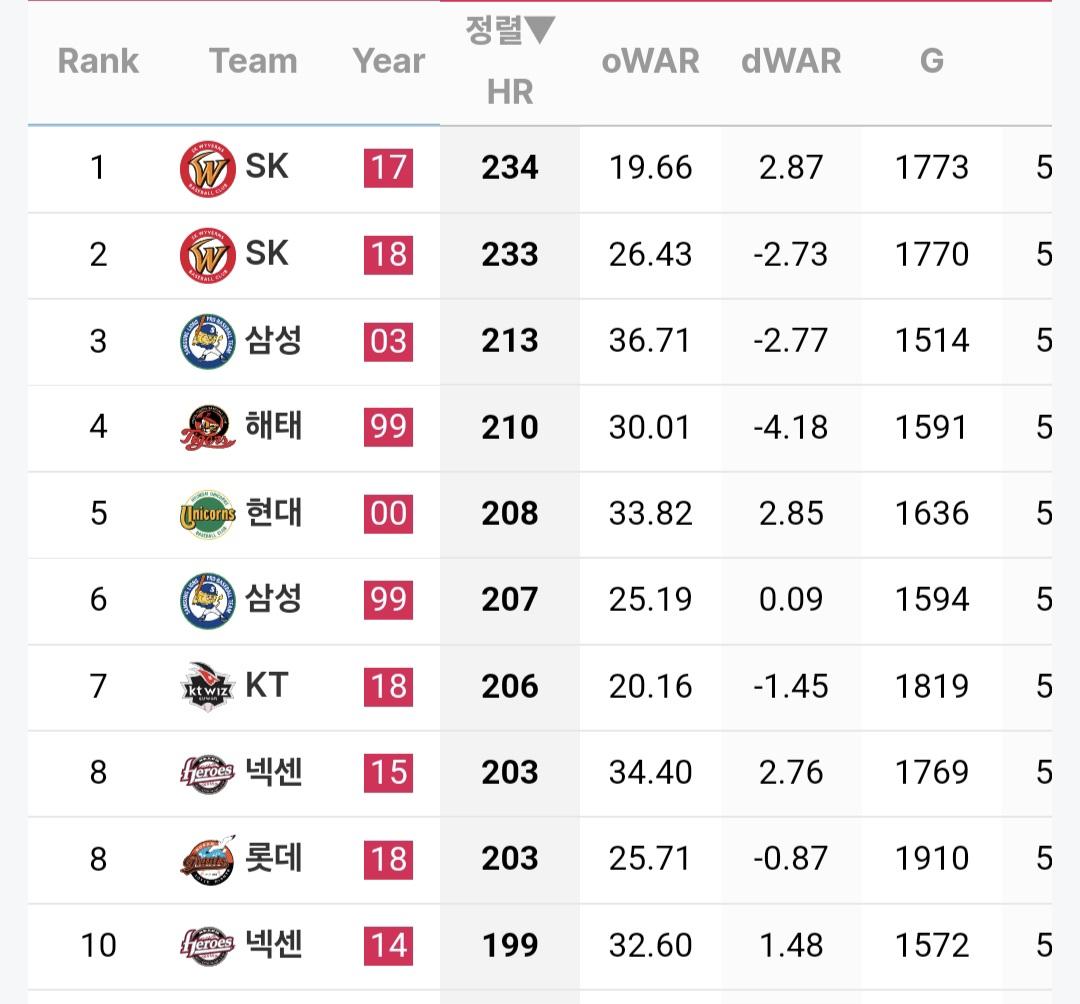The width and height of the screenshot is (1080, 1004).
Task: Click the year badge 00 for 현대
Action: 388,514
